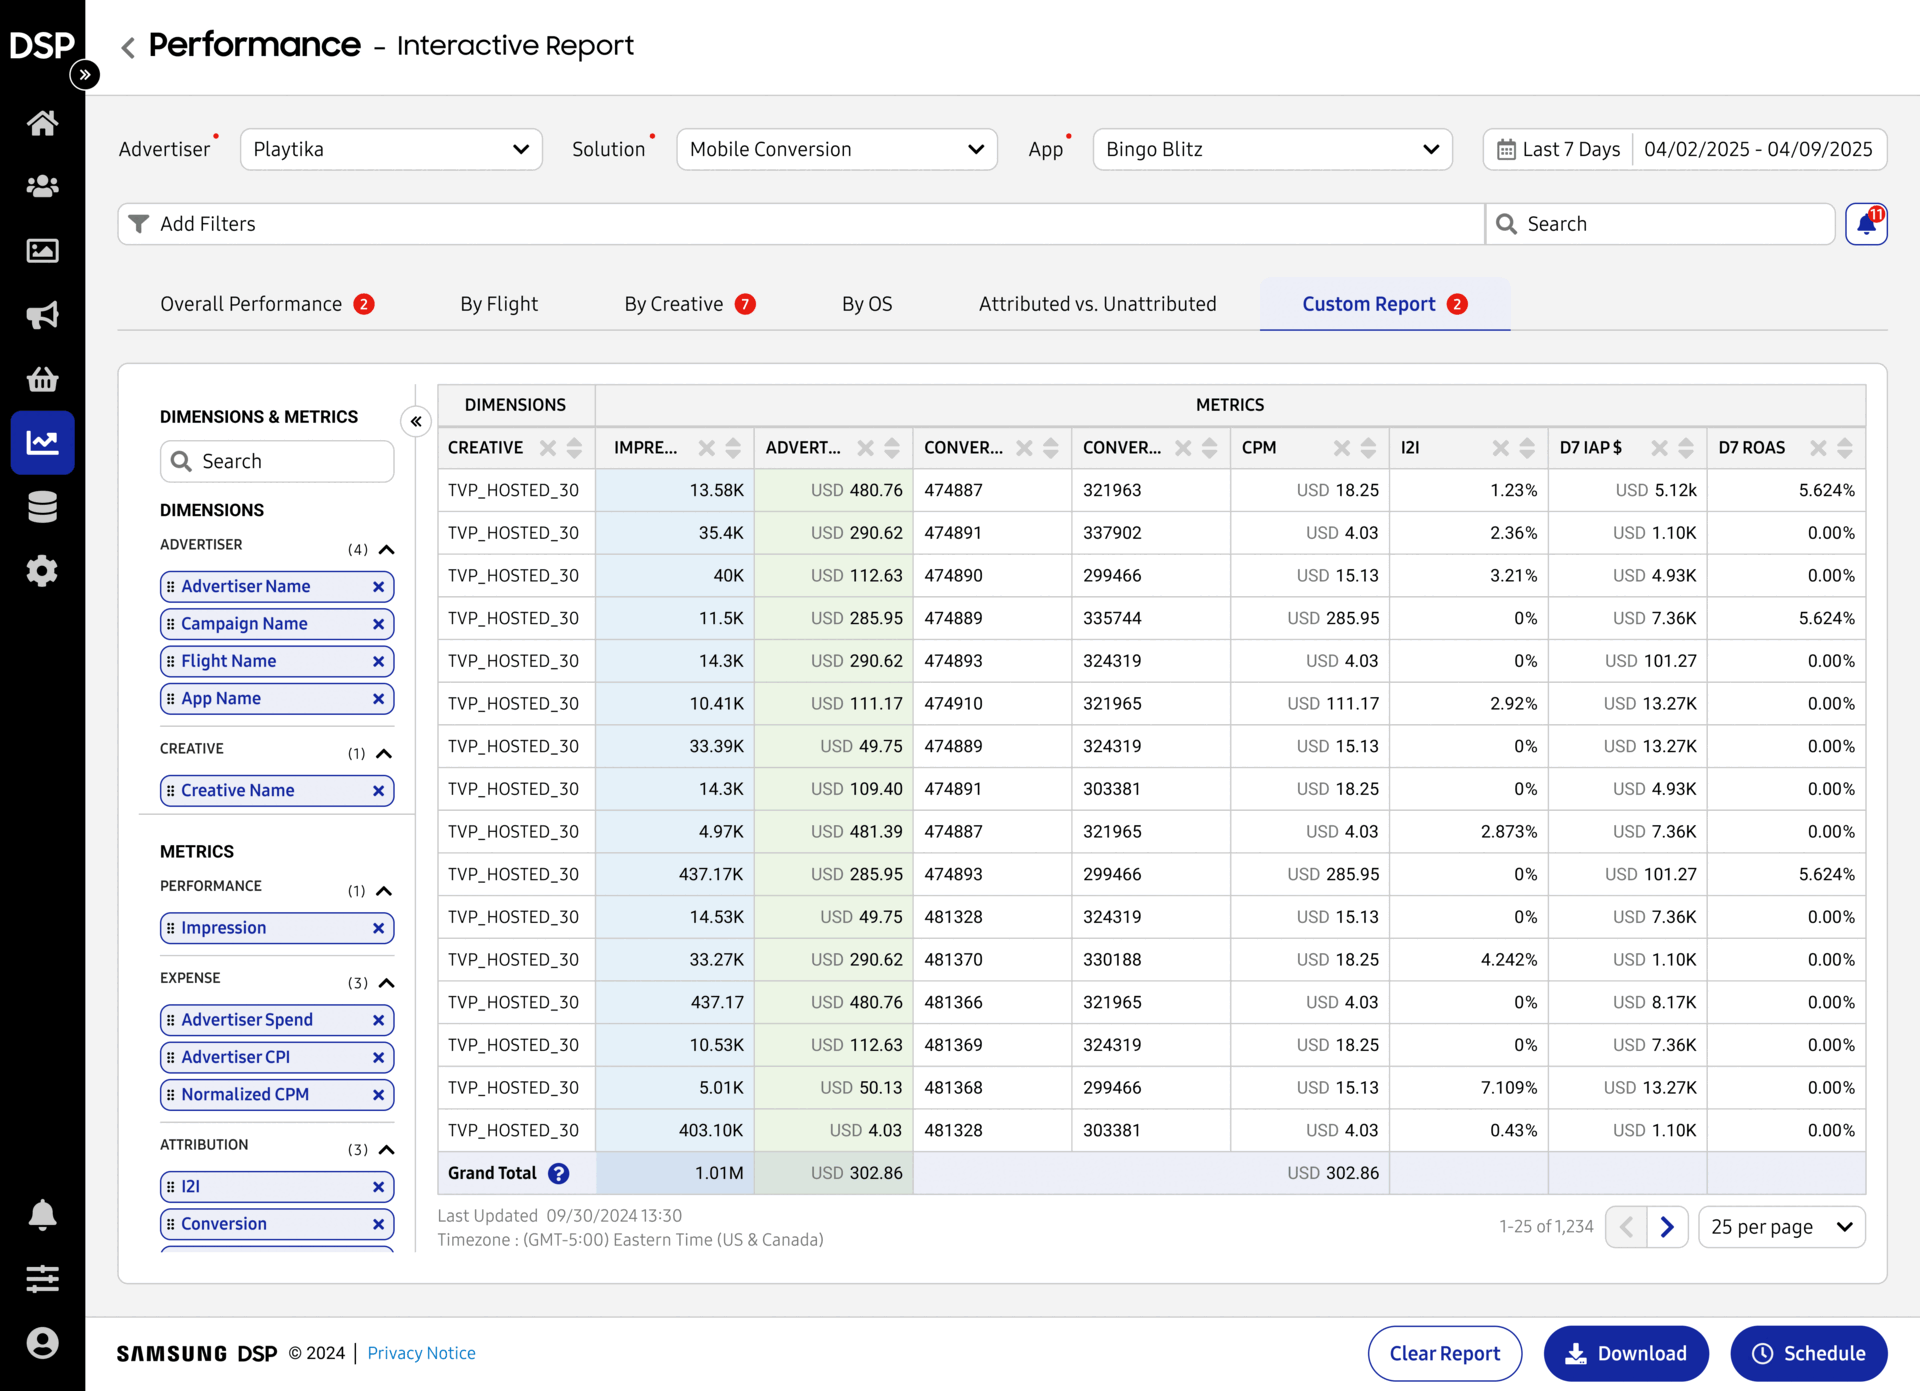Remove Campaign Name dimension chip
1920x1391 pixels.
pyautogui.click(x=378, y=624)
